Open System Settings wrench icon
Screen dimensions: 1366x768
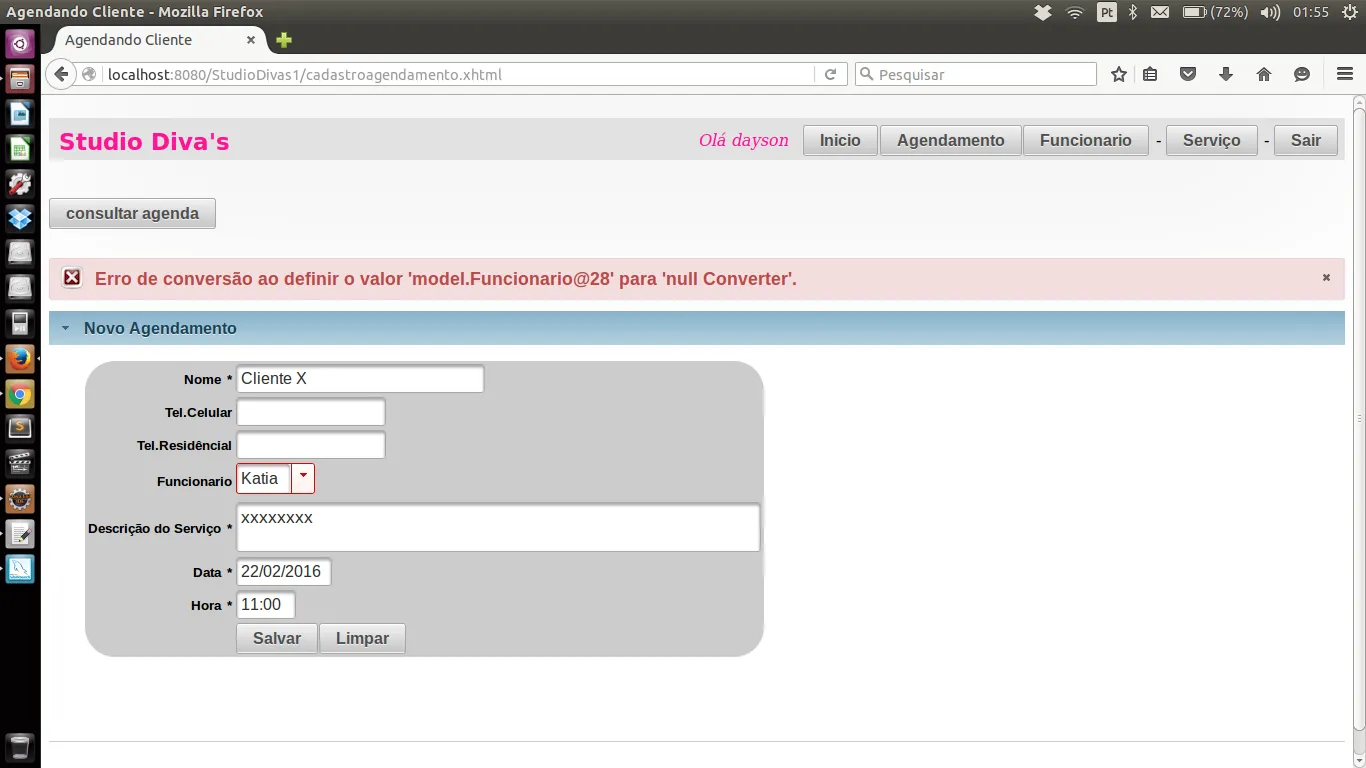pyautogui.click(x=20, y=184)
